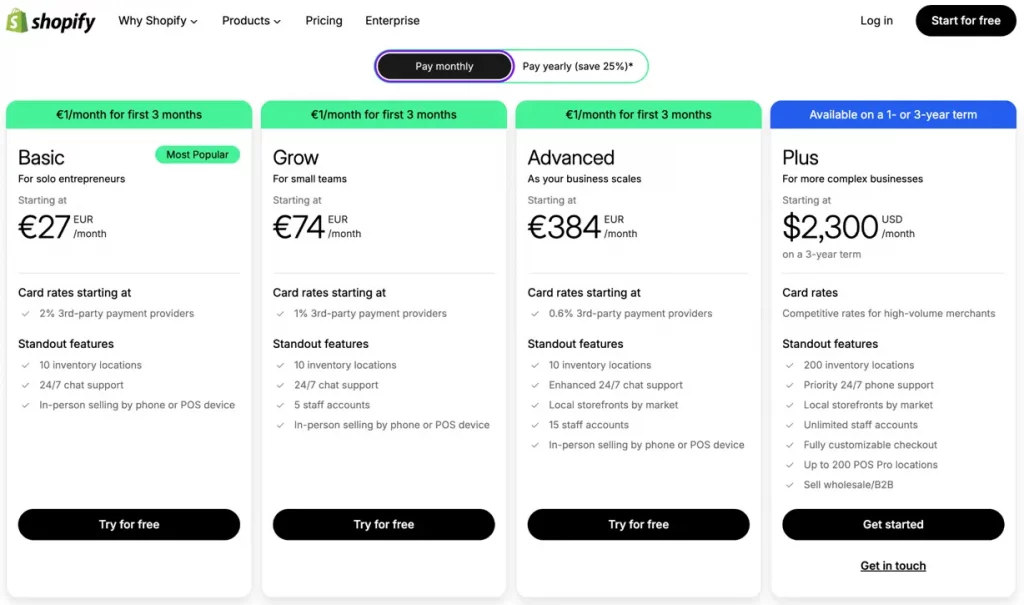Click Log in
Image resolution: width=1024 pixels, height=605 pixels.
876,20
